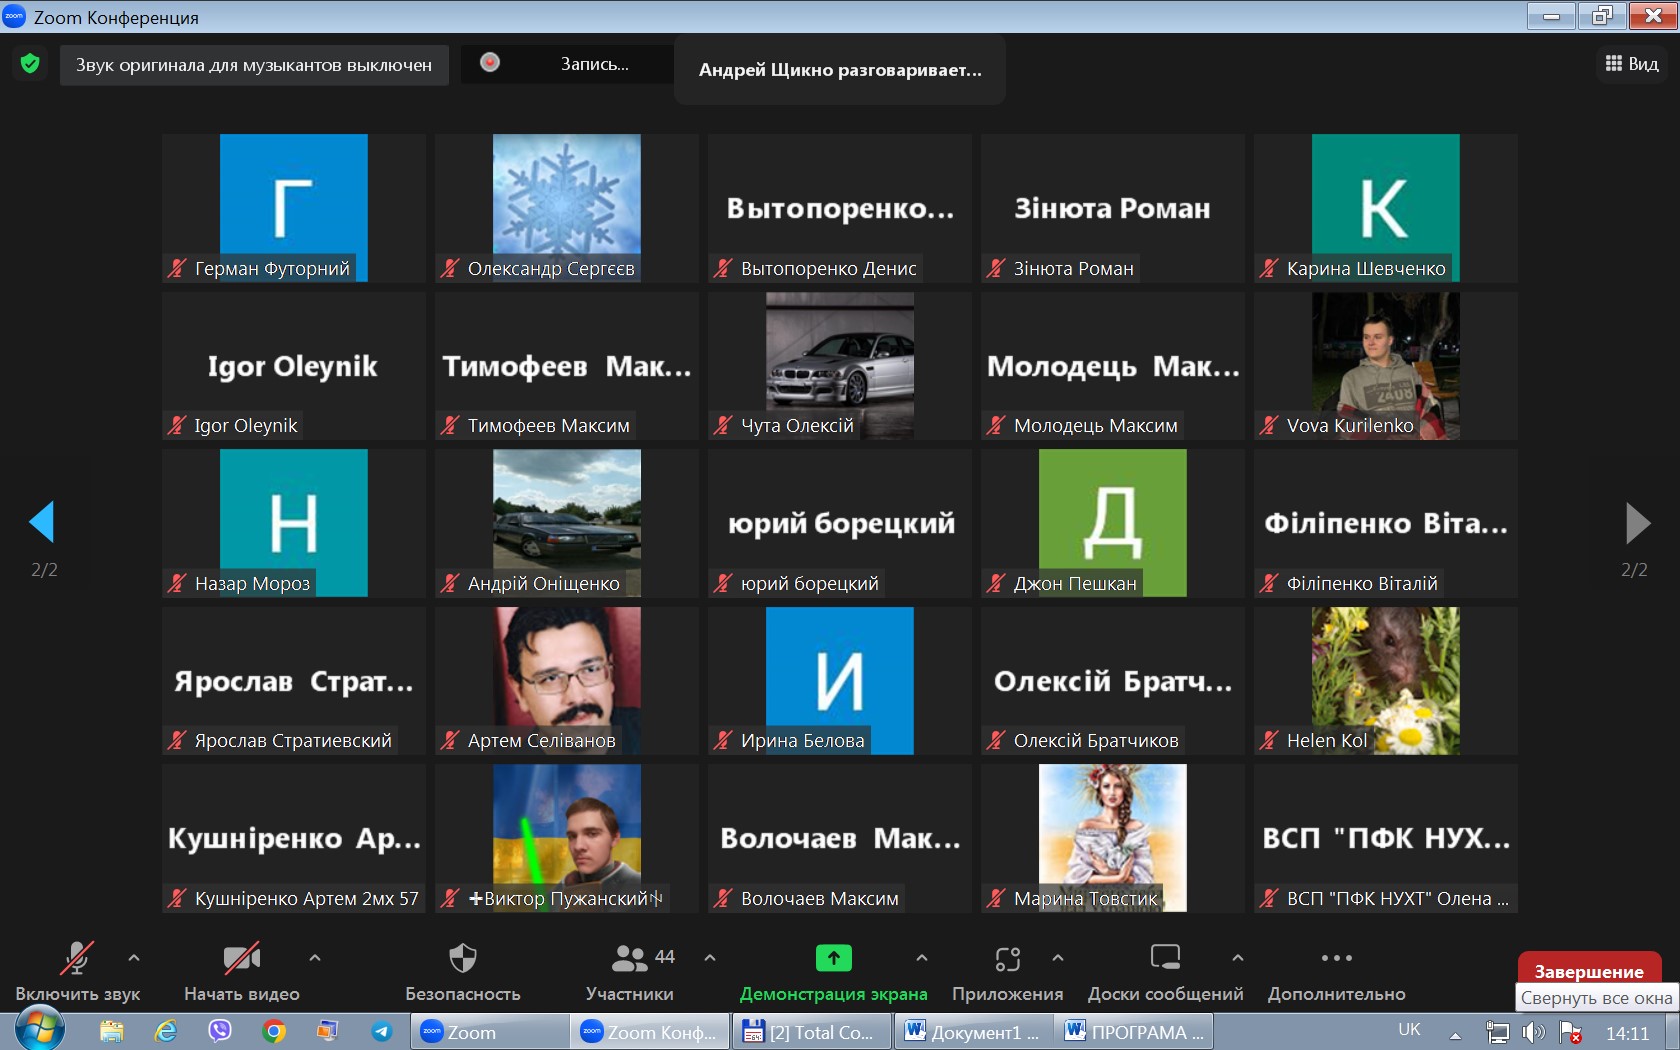Viewport: 1680px width, 1050px height.
Task: Launch Chrome from the taskbar
Action: tap(273, 1031)
